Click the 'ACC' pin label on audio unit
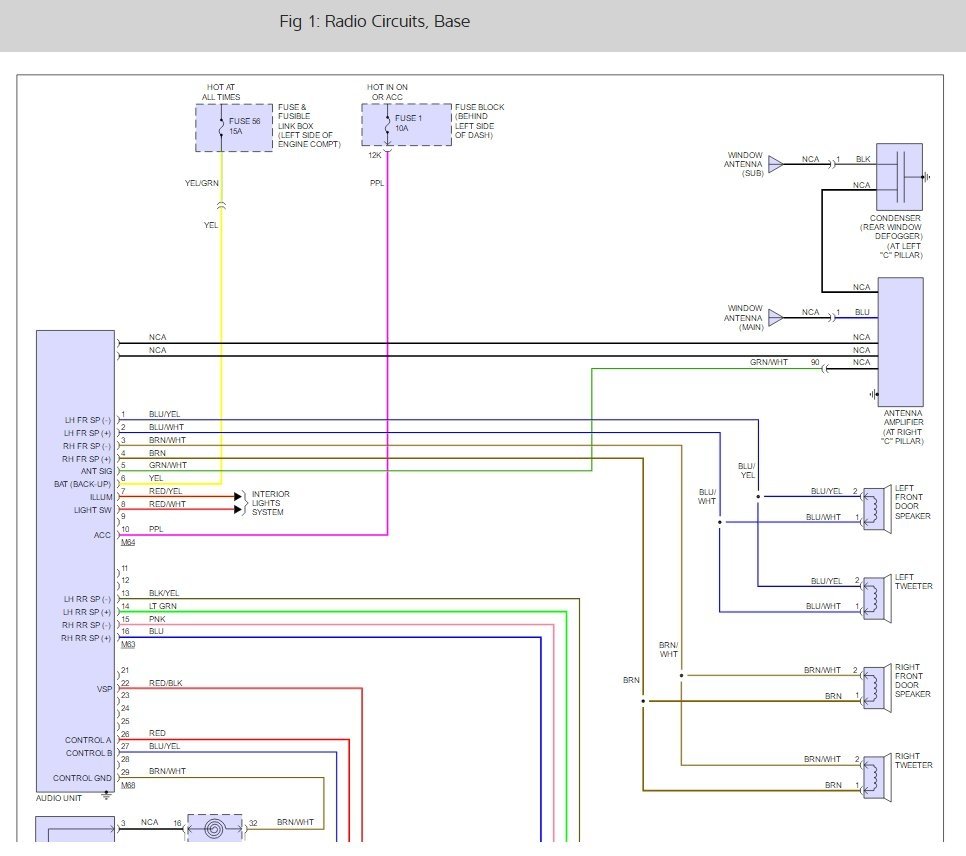The width and height of the screenshot is (966, 856). pos(102,535)
